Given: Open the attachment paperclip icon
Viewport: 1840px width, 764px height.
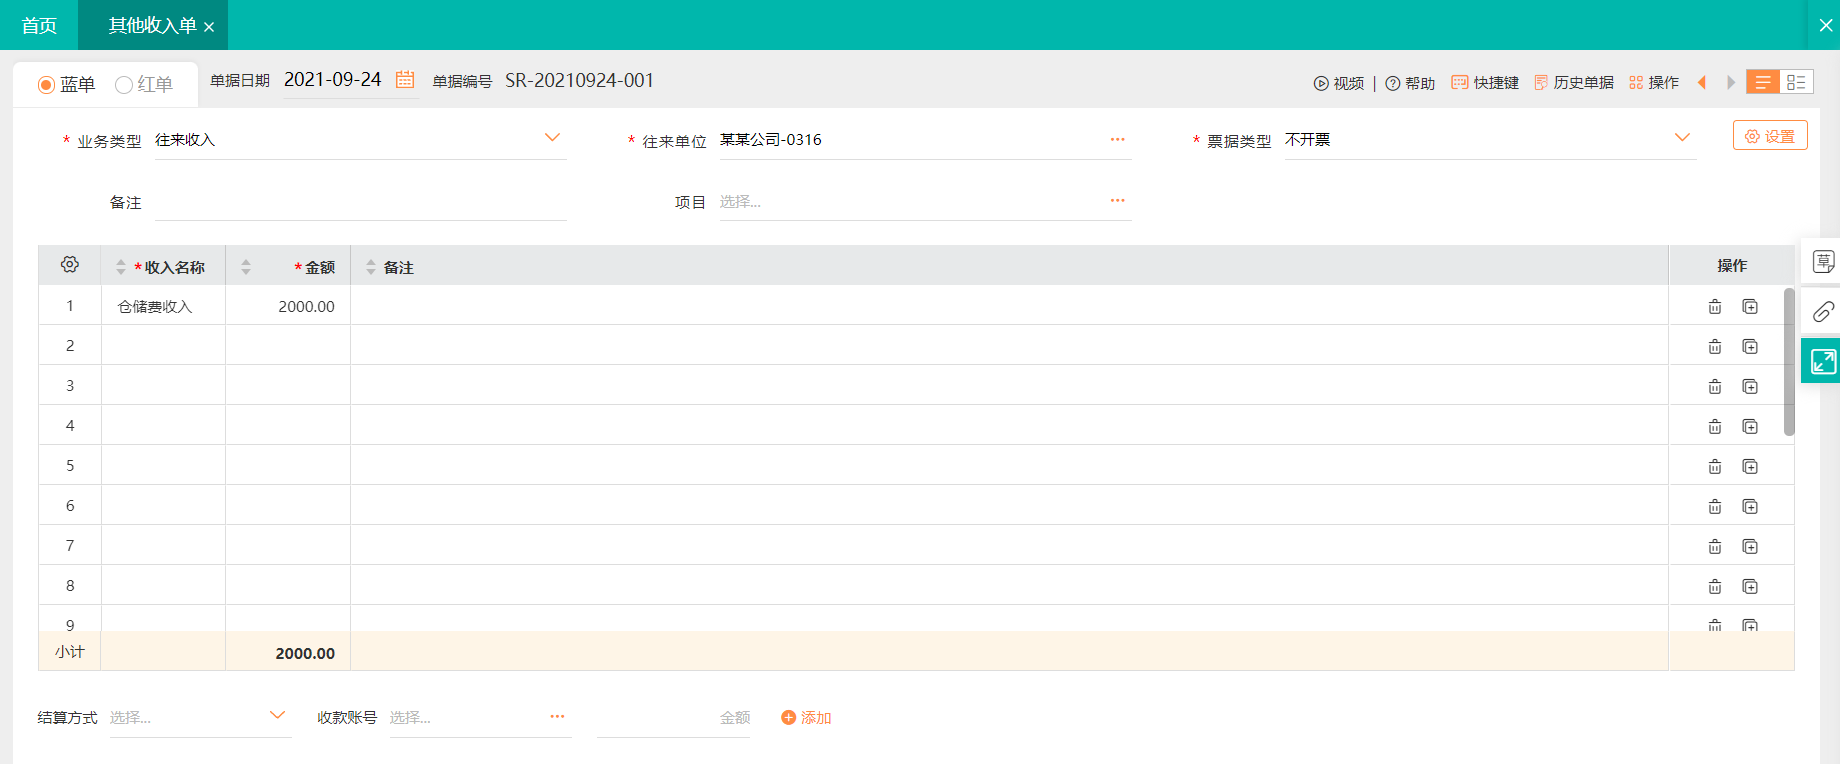Looking at the screenshot, I should tap(1823, 312).
